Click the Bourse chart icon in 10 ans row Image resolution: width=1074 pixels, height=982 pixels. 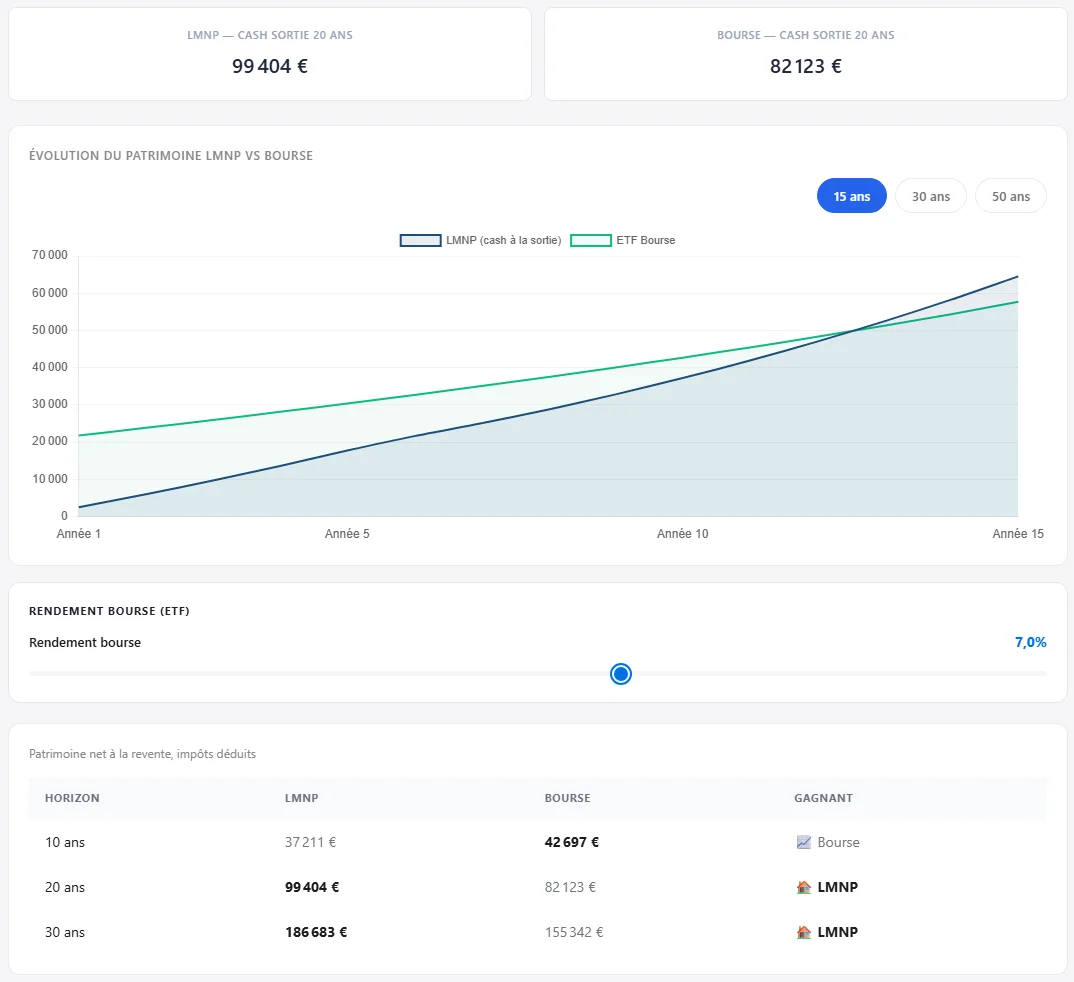[803, 842]
